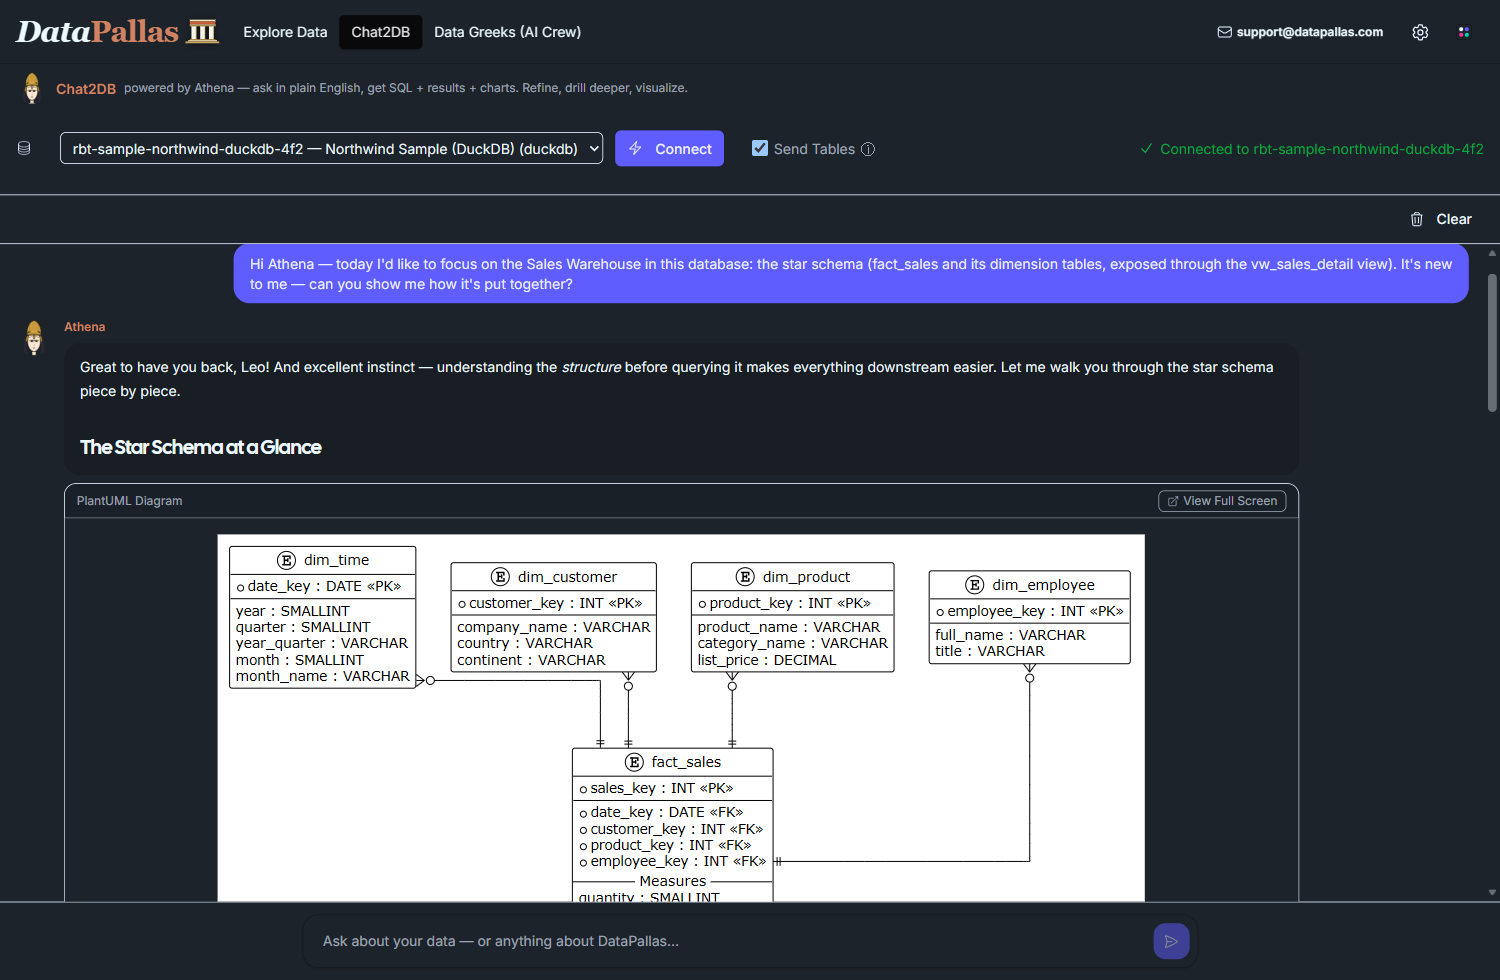Click the "Measures" separator label in fact_sales
The width and height of the screenshot is (1500, 980).
click(673, 881)
